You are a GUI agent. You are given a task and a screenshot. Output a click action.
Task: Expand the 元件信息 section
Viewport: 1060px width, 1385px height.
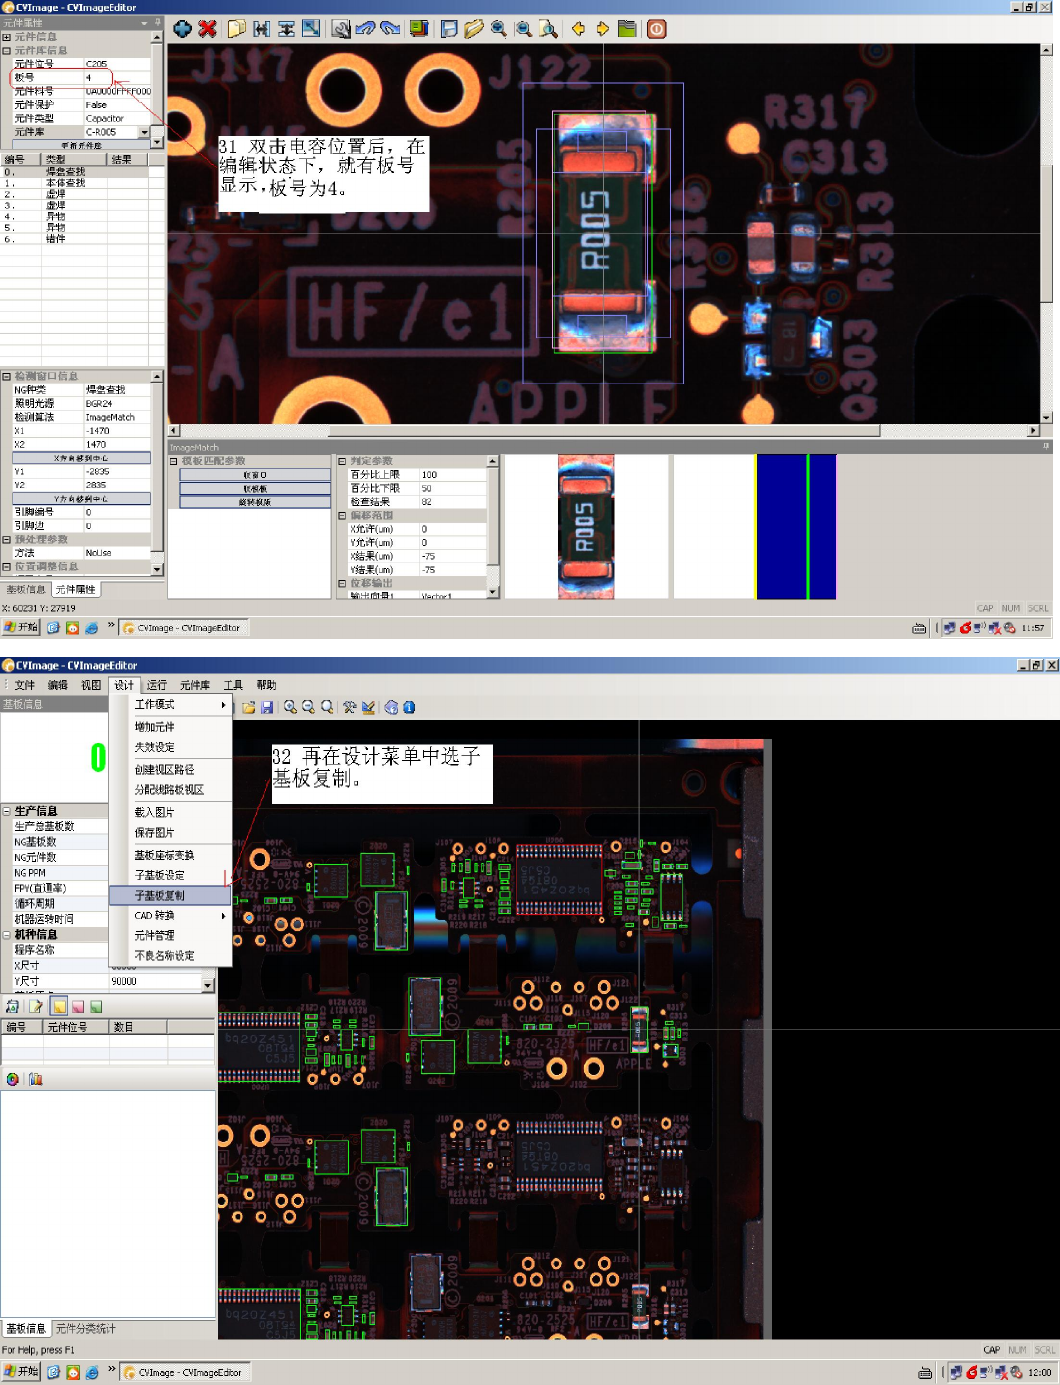coord(7,37)
